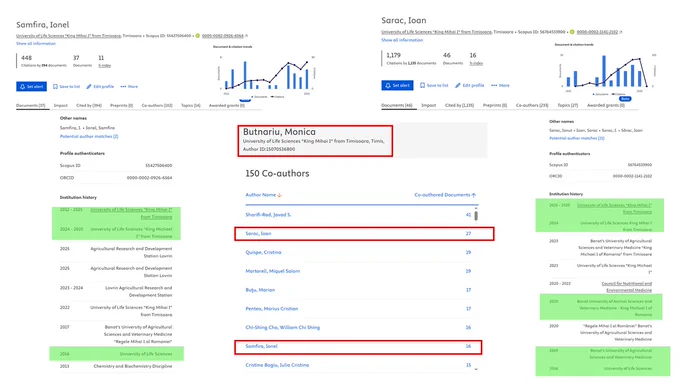680x383 pixels.
Task: Click the Set alert button on Samfira profile
Action: click(31, 86)
